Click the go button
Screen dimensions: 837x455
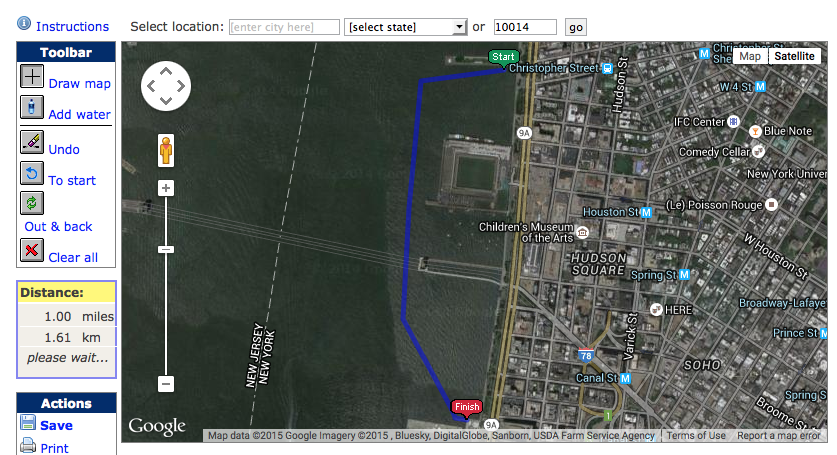(576, 27)
